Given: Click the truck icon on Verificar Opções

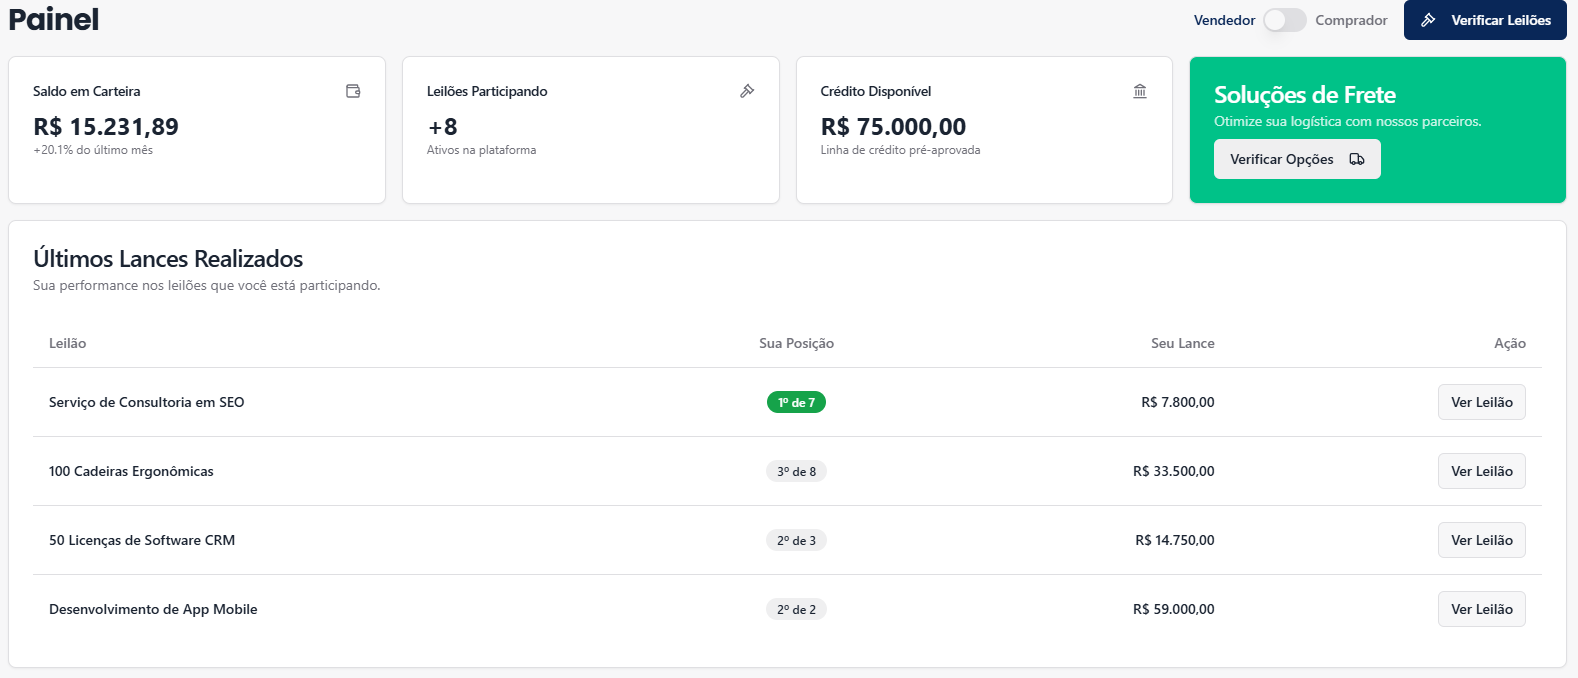Looking at the screenshot, I should click(1357, 159).
